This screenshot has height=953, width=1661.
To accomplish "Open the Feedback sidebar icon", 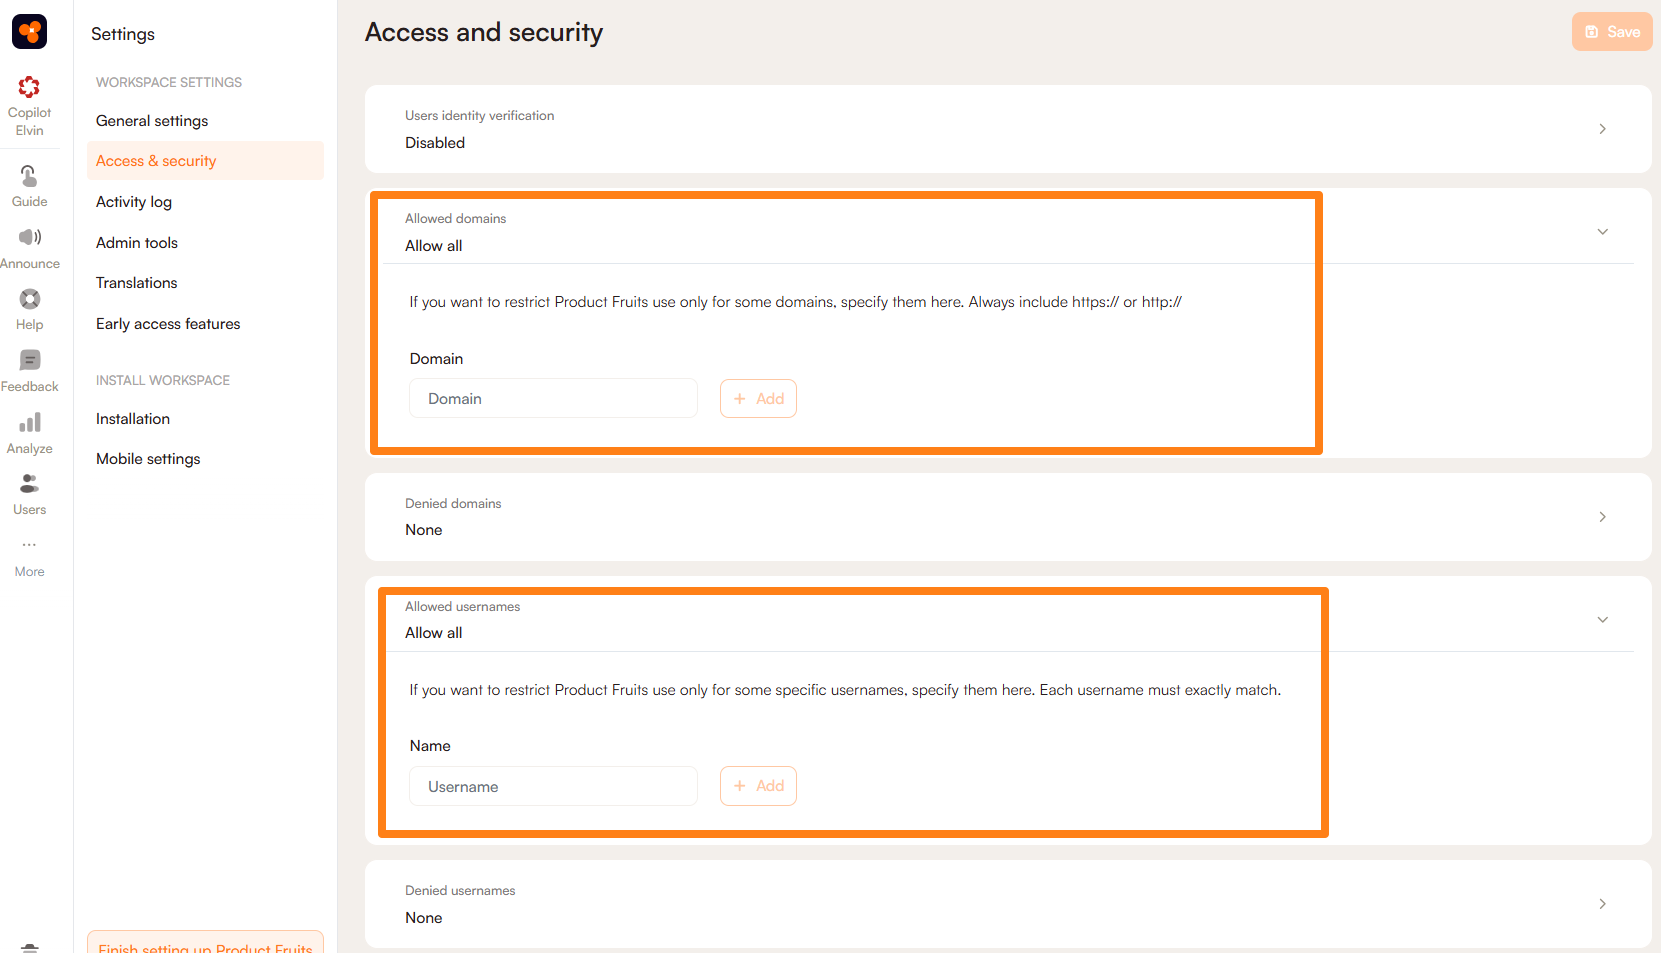I will click(x=29, y=360).
